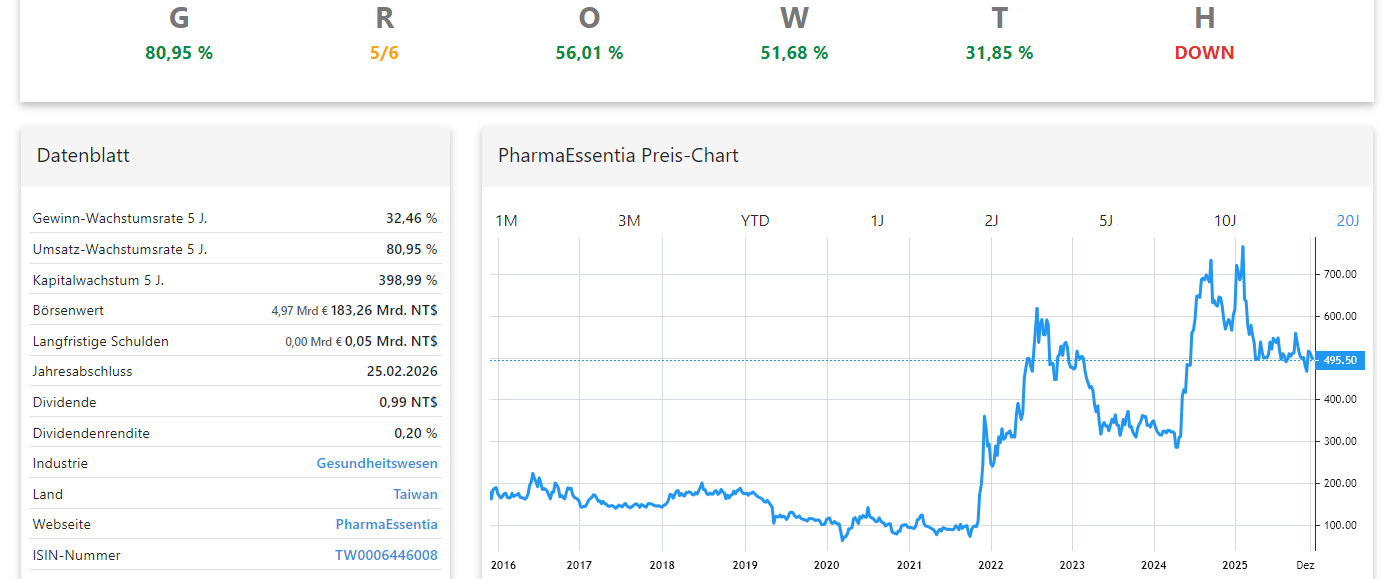The width and height of the screenshot is (1394, 579).
Task: Select the 1M chart time range
Action: (x=506, y=220)
